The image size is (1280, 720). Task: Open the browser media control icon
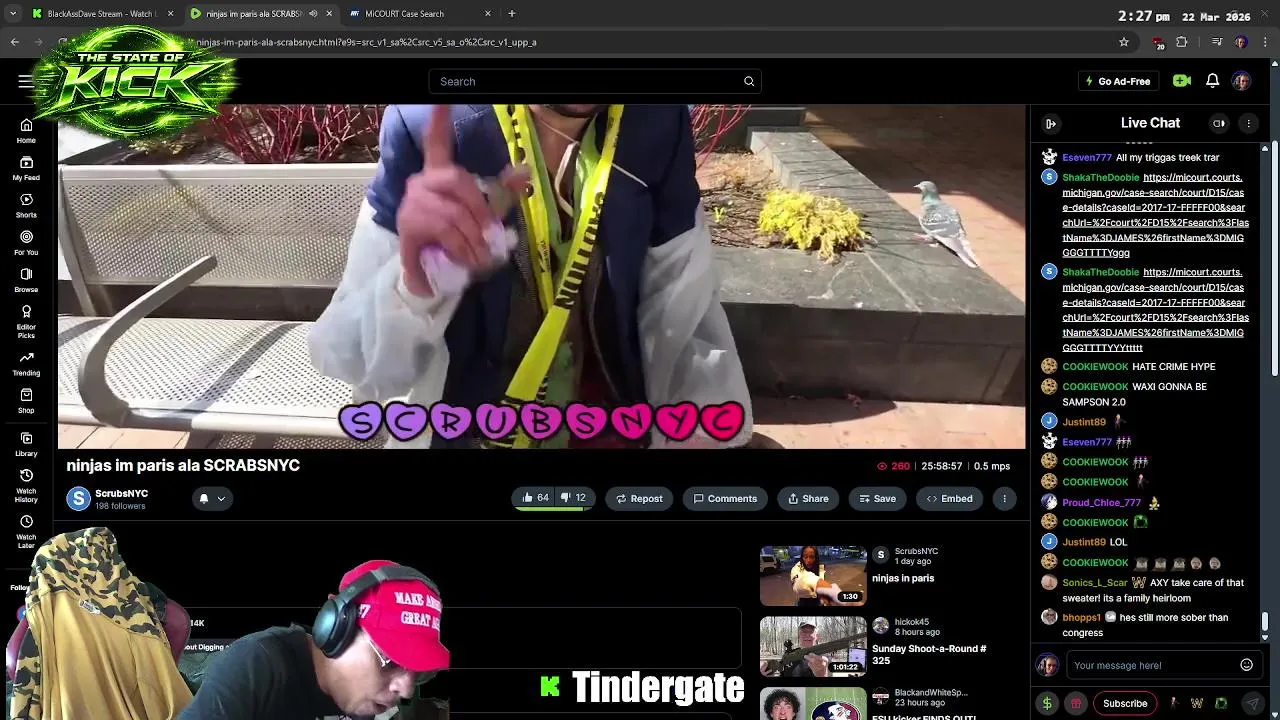coord(1217,42)
